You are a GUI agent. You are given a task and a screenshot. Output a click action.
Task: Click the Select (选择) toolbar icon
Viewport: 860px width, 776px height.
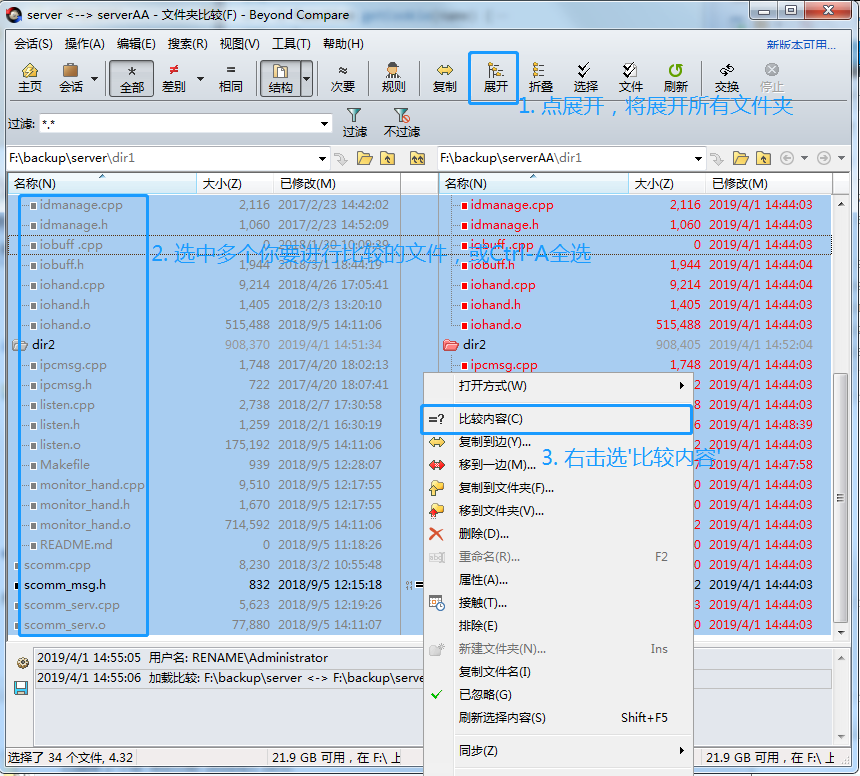tap(585, 78)
